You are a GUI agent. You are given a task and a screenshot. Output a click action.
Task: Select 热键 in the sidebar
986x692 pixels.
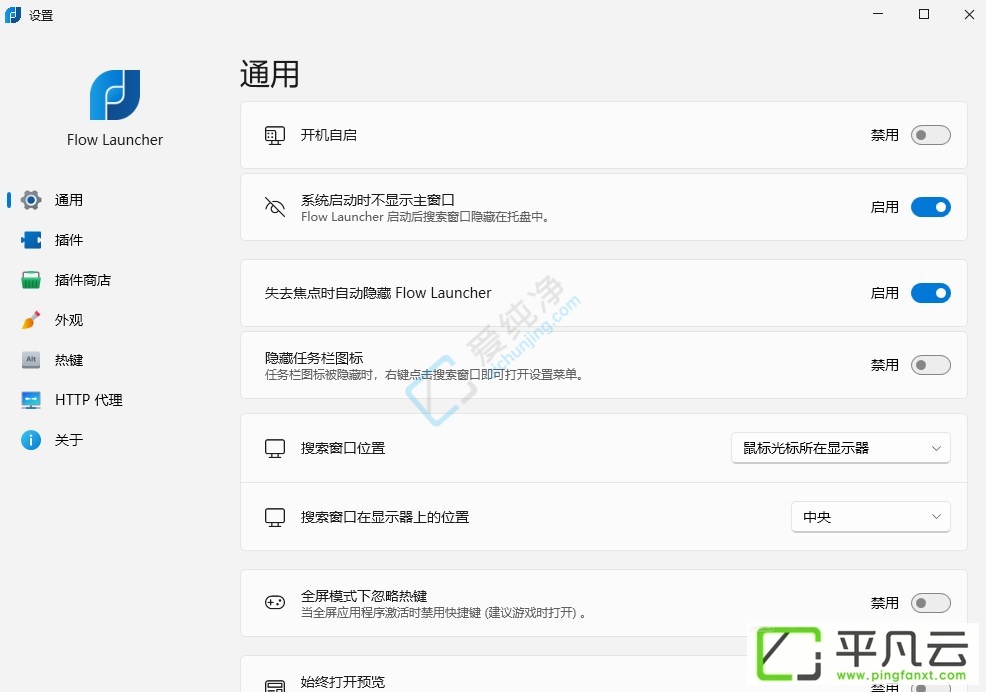coord(69,360)
